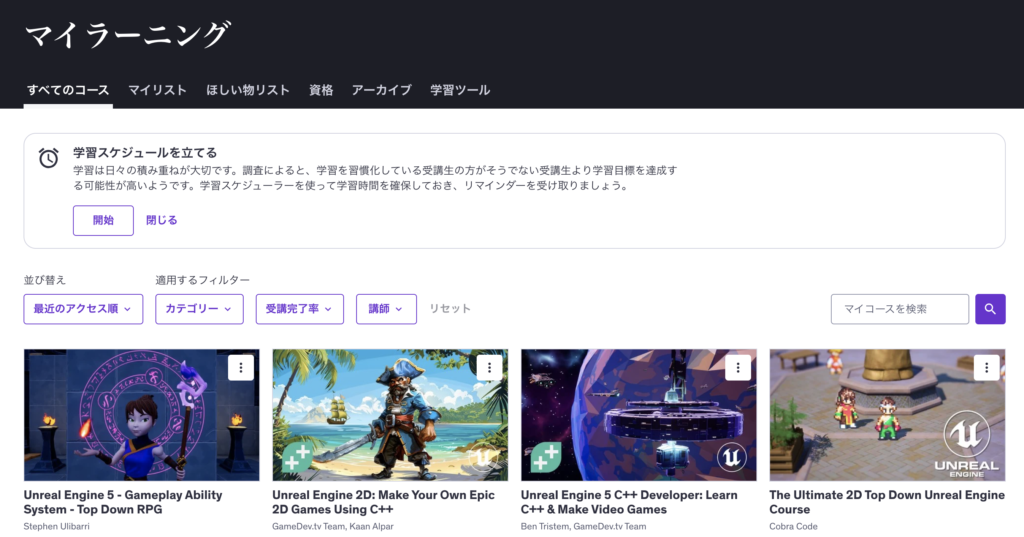This screenshot has height=537, width=1024.
Task: Open the pirate Unreal Engine 2D thumbnail
Action: pos(390,415)
